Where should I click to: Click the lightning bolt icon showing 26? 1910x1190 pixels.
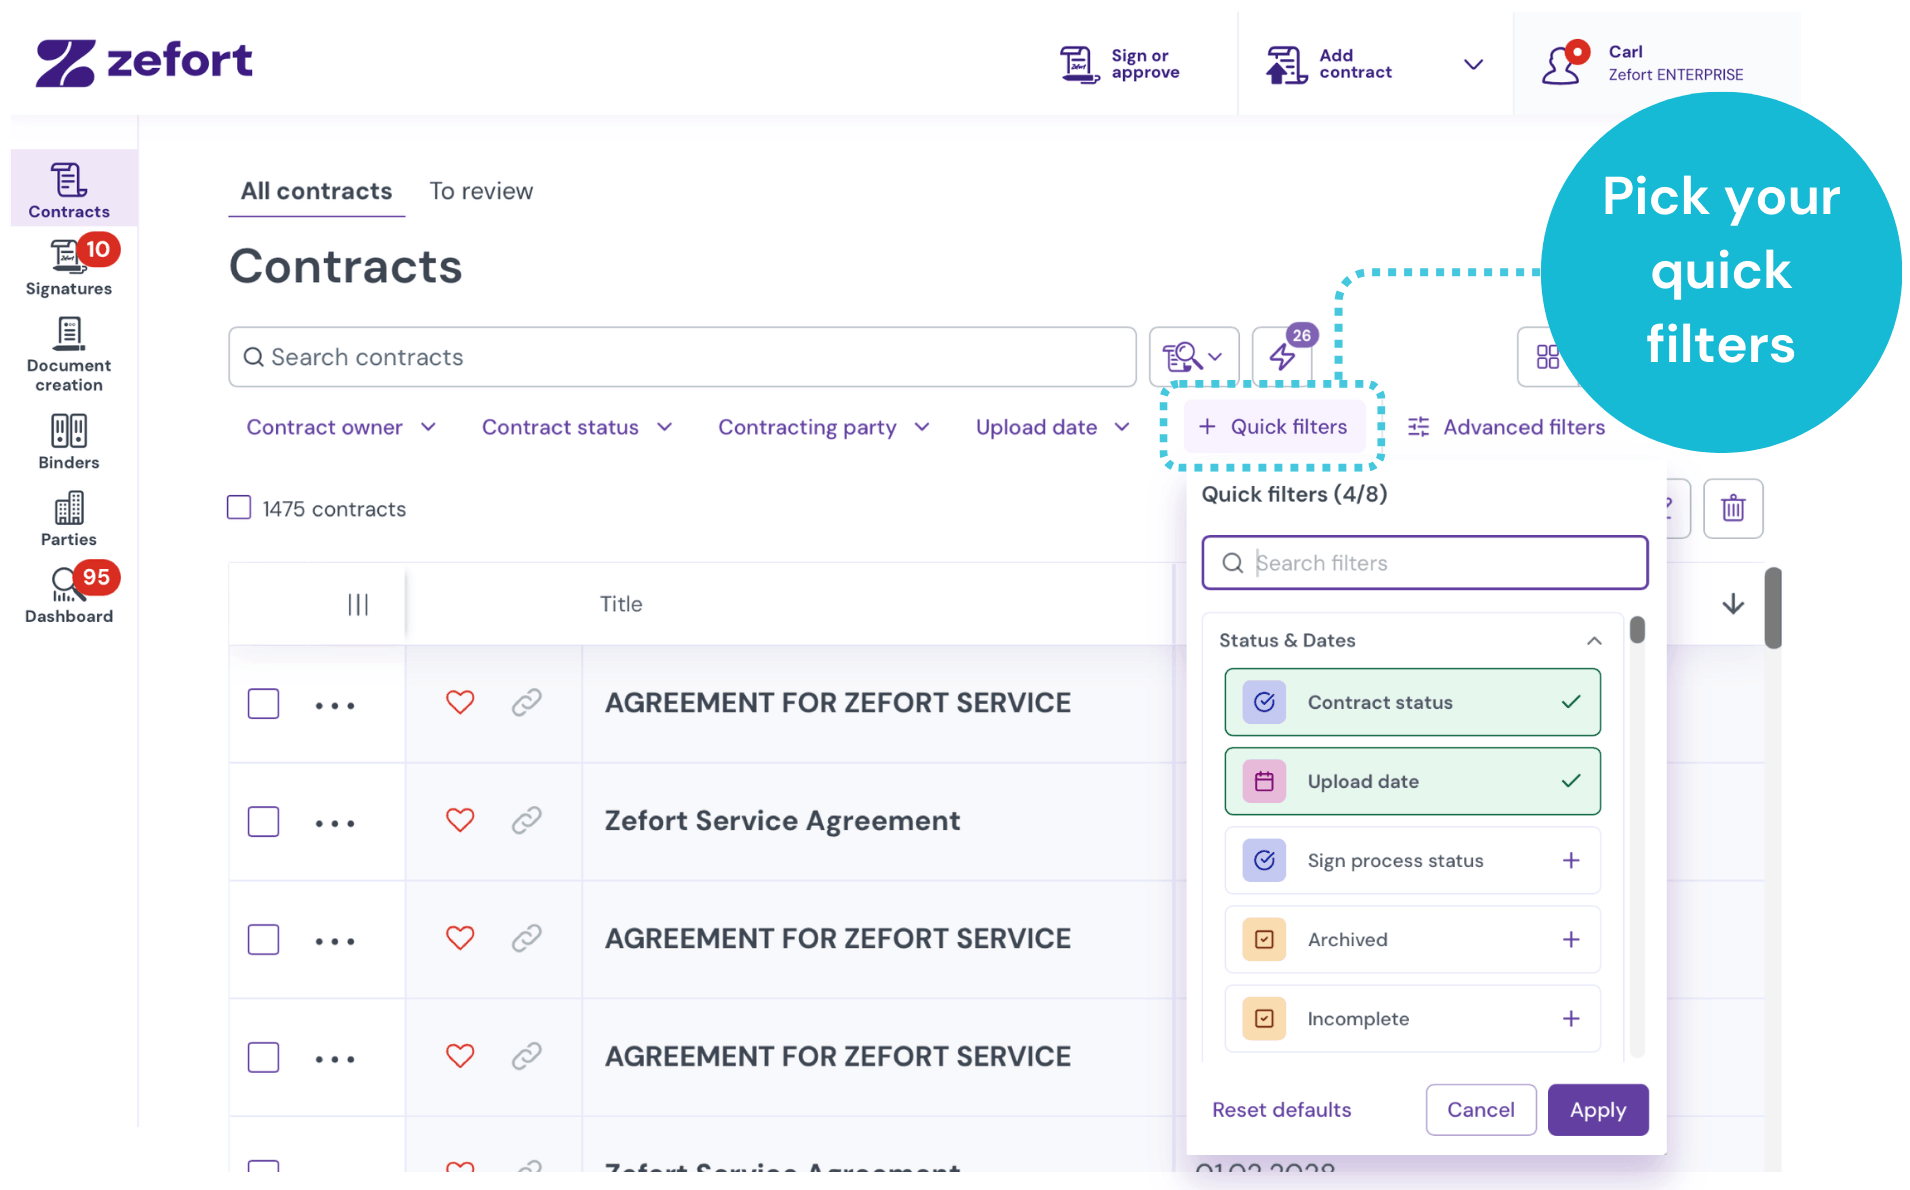1282,357
